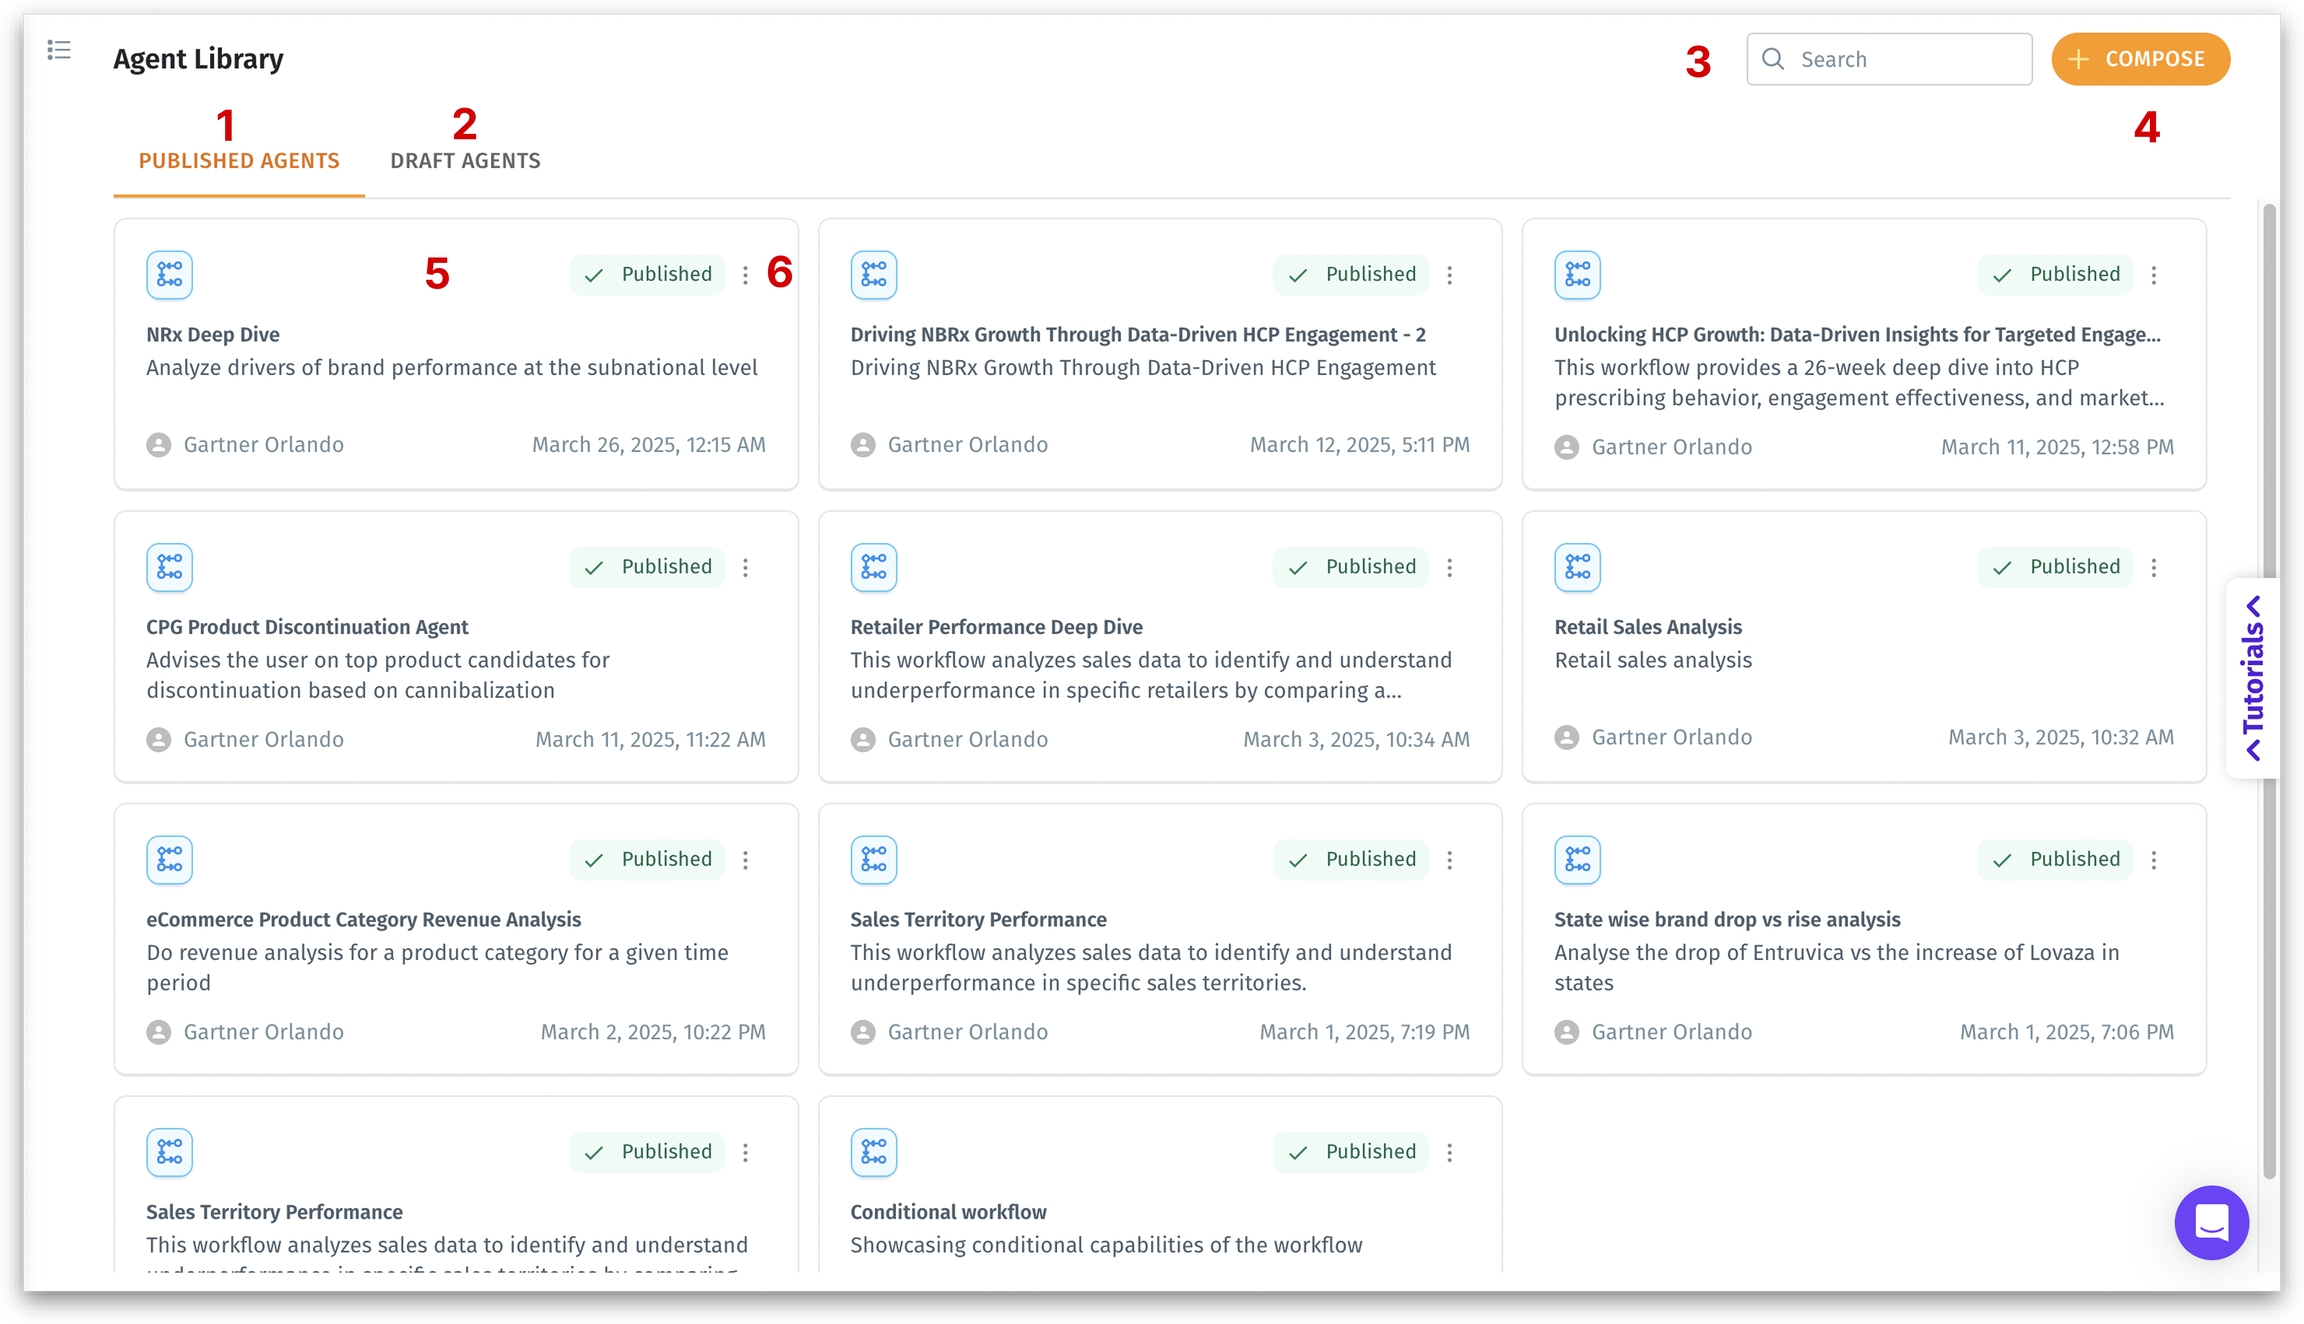Open the chat support bubble icon

coord(2211,1222)
